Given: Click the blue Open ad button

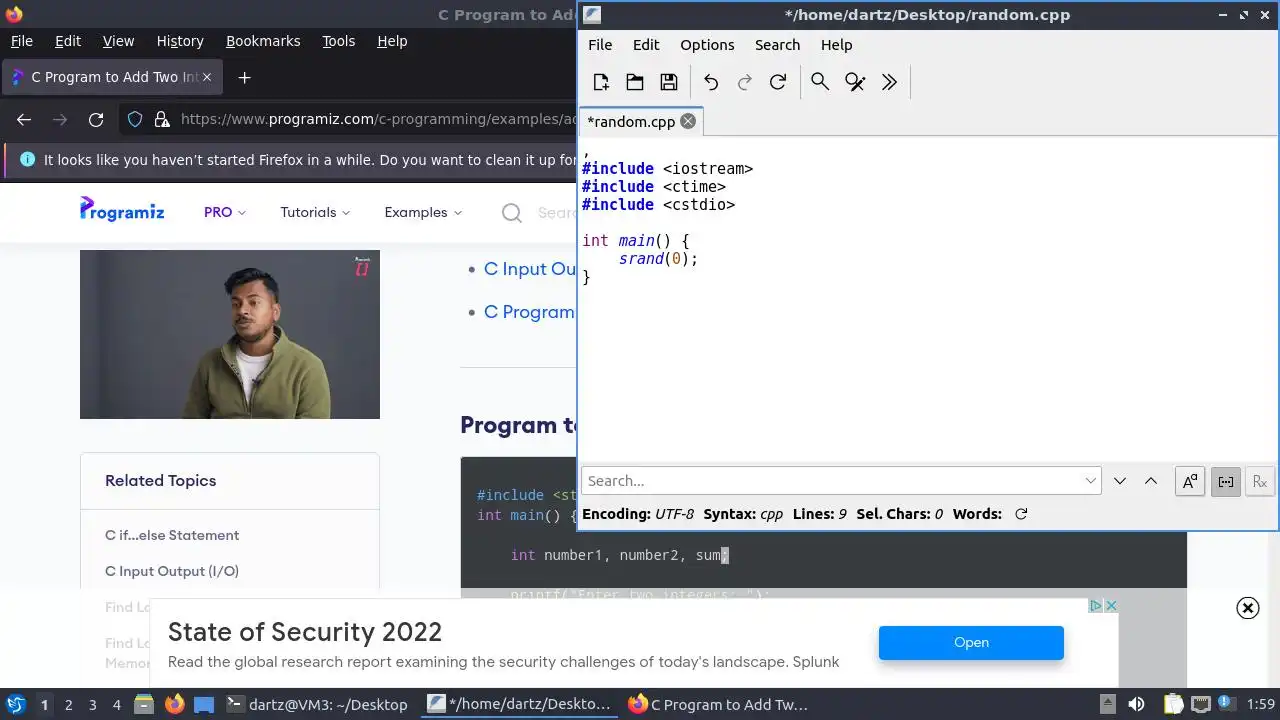Looking at the screenshot, I should pos(971,643).
